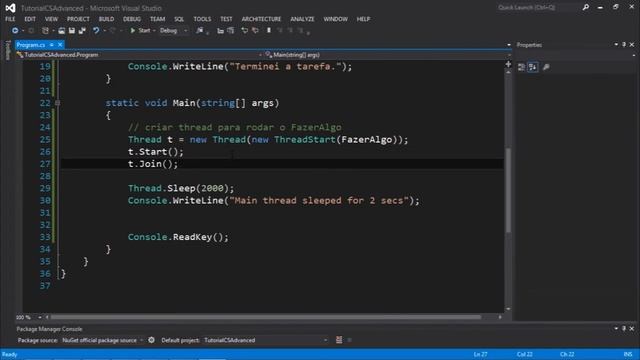The height and width of the screenshot is (360, 640).
Task: Open the Properties panel window options dropdown
Action: point(616,44)
